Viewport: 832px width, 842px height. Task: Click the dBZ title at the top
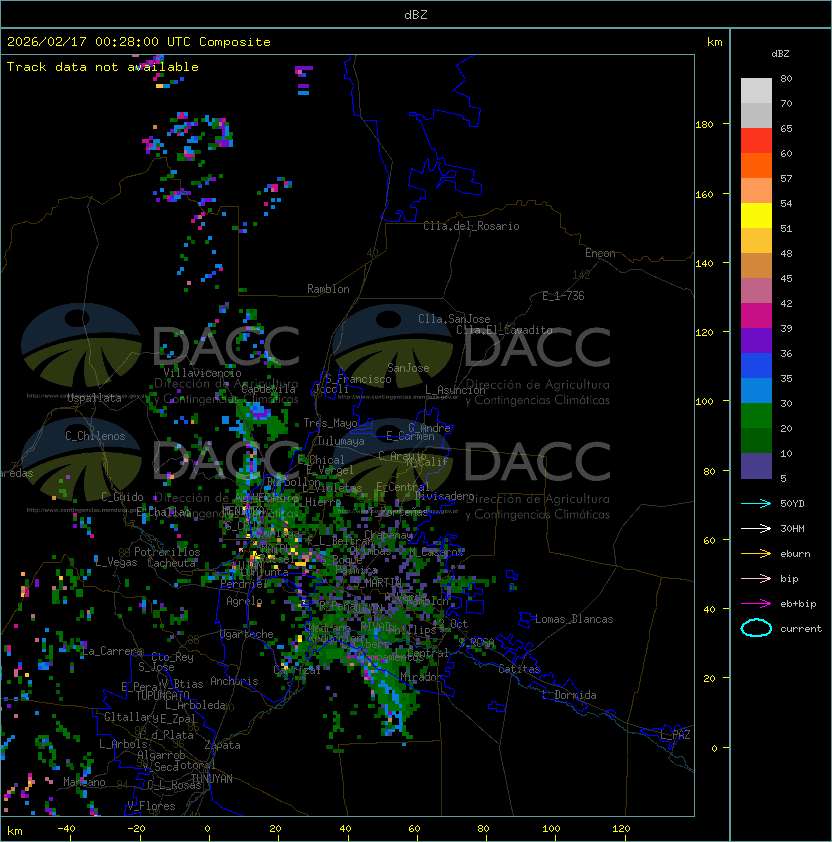click(416, 14)
